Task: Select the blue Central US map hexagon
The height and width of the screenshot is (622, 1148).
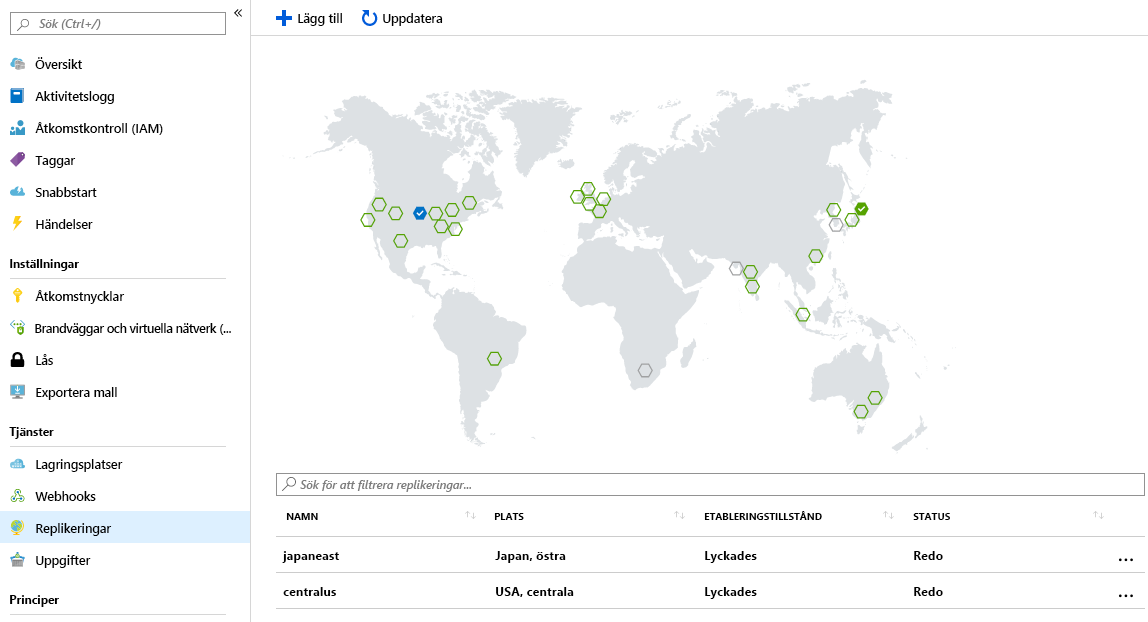Action: coord(420,213)
